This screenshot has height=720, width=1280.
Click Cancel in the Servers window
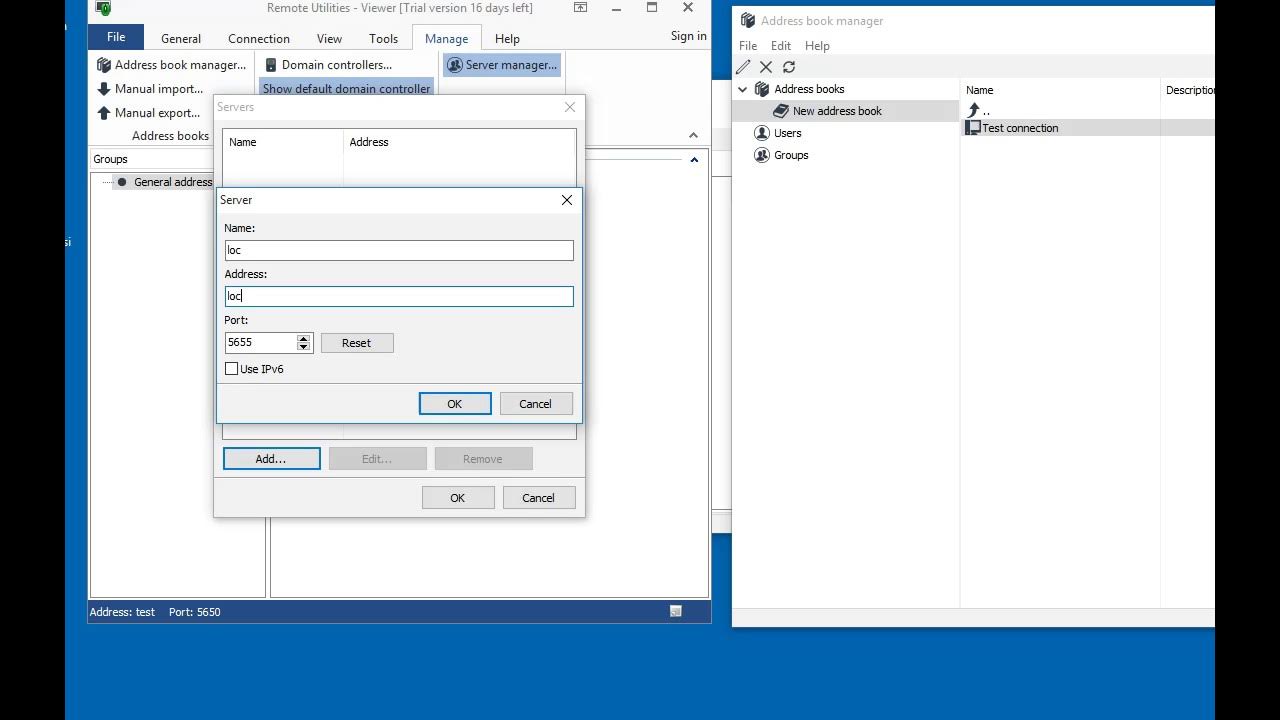point(538,498)
